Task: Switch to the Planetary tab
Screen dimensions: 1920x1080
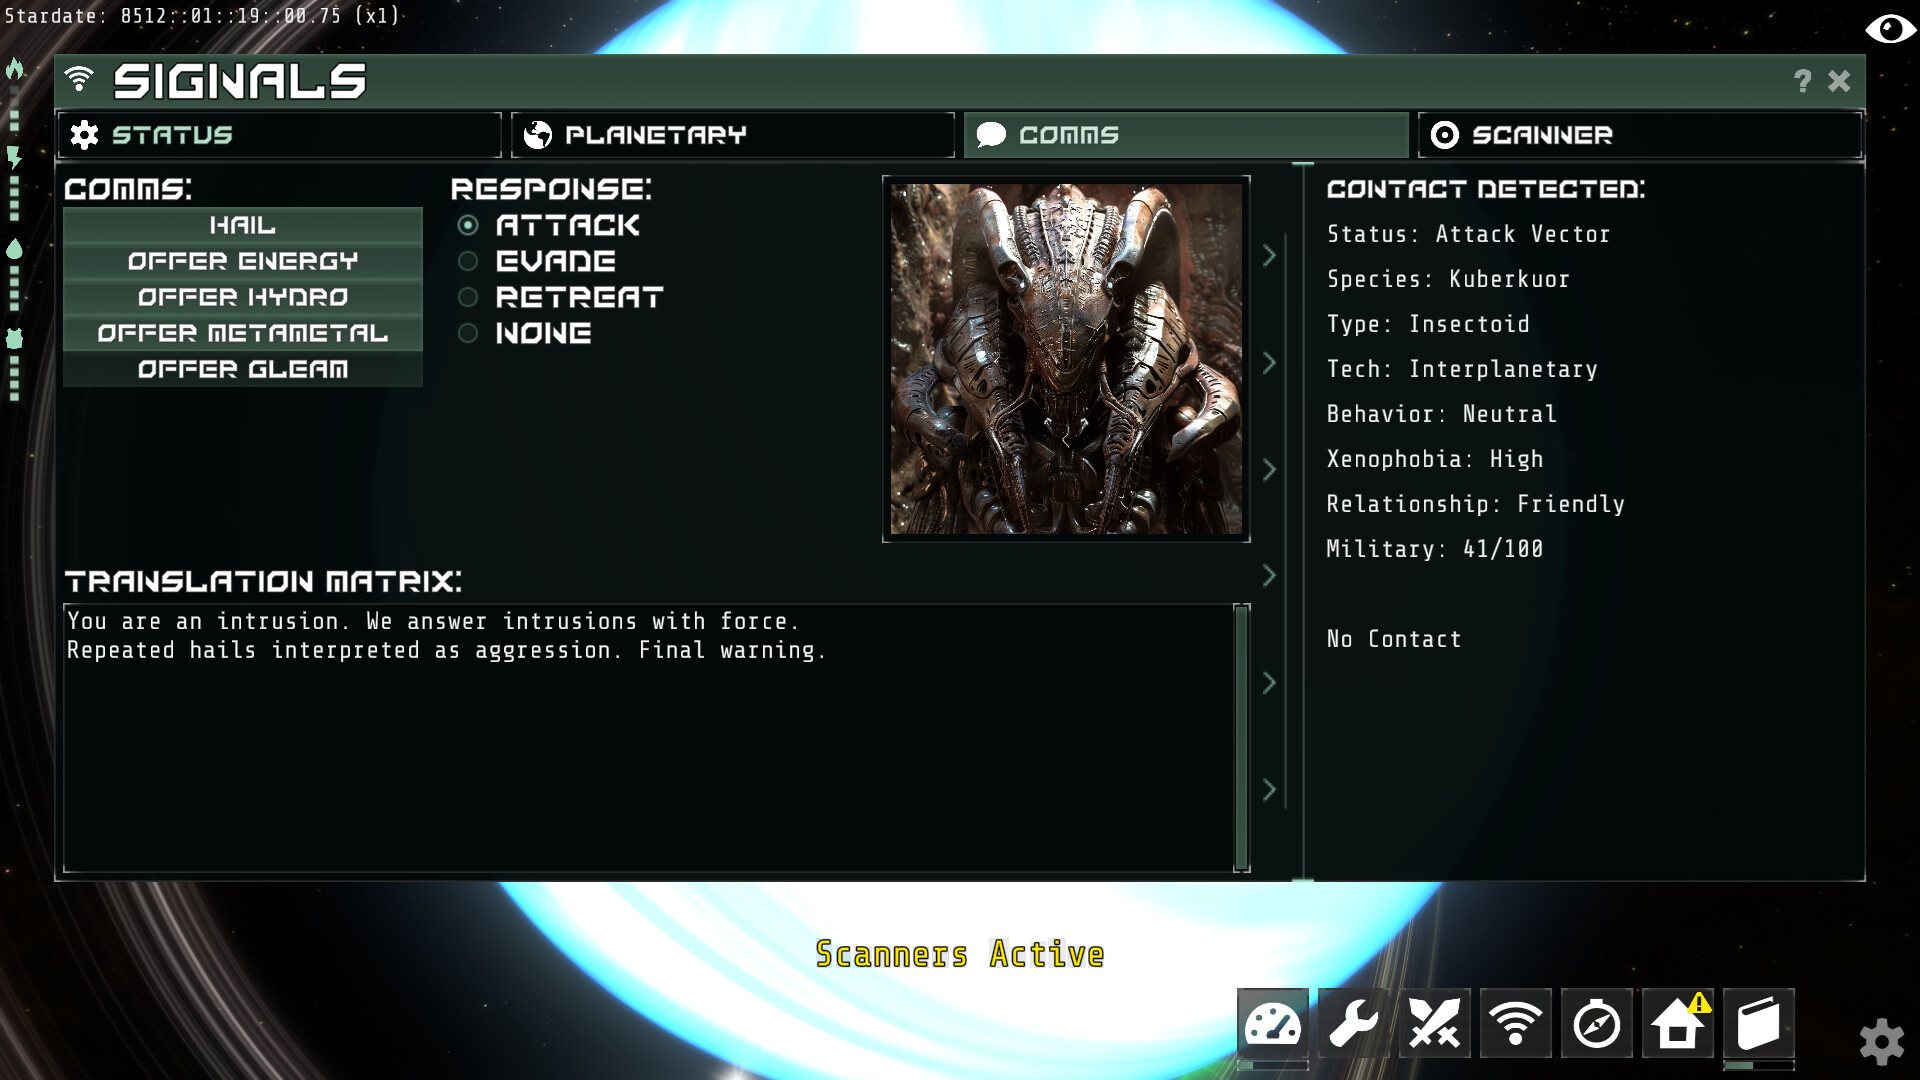Action: click(x=731, y=134)
